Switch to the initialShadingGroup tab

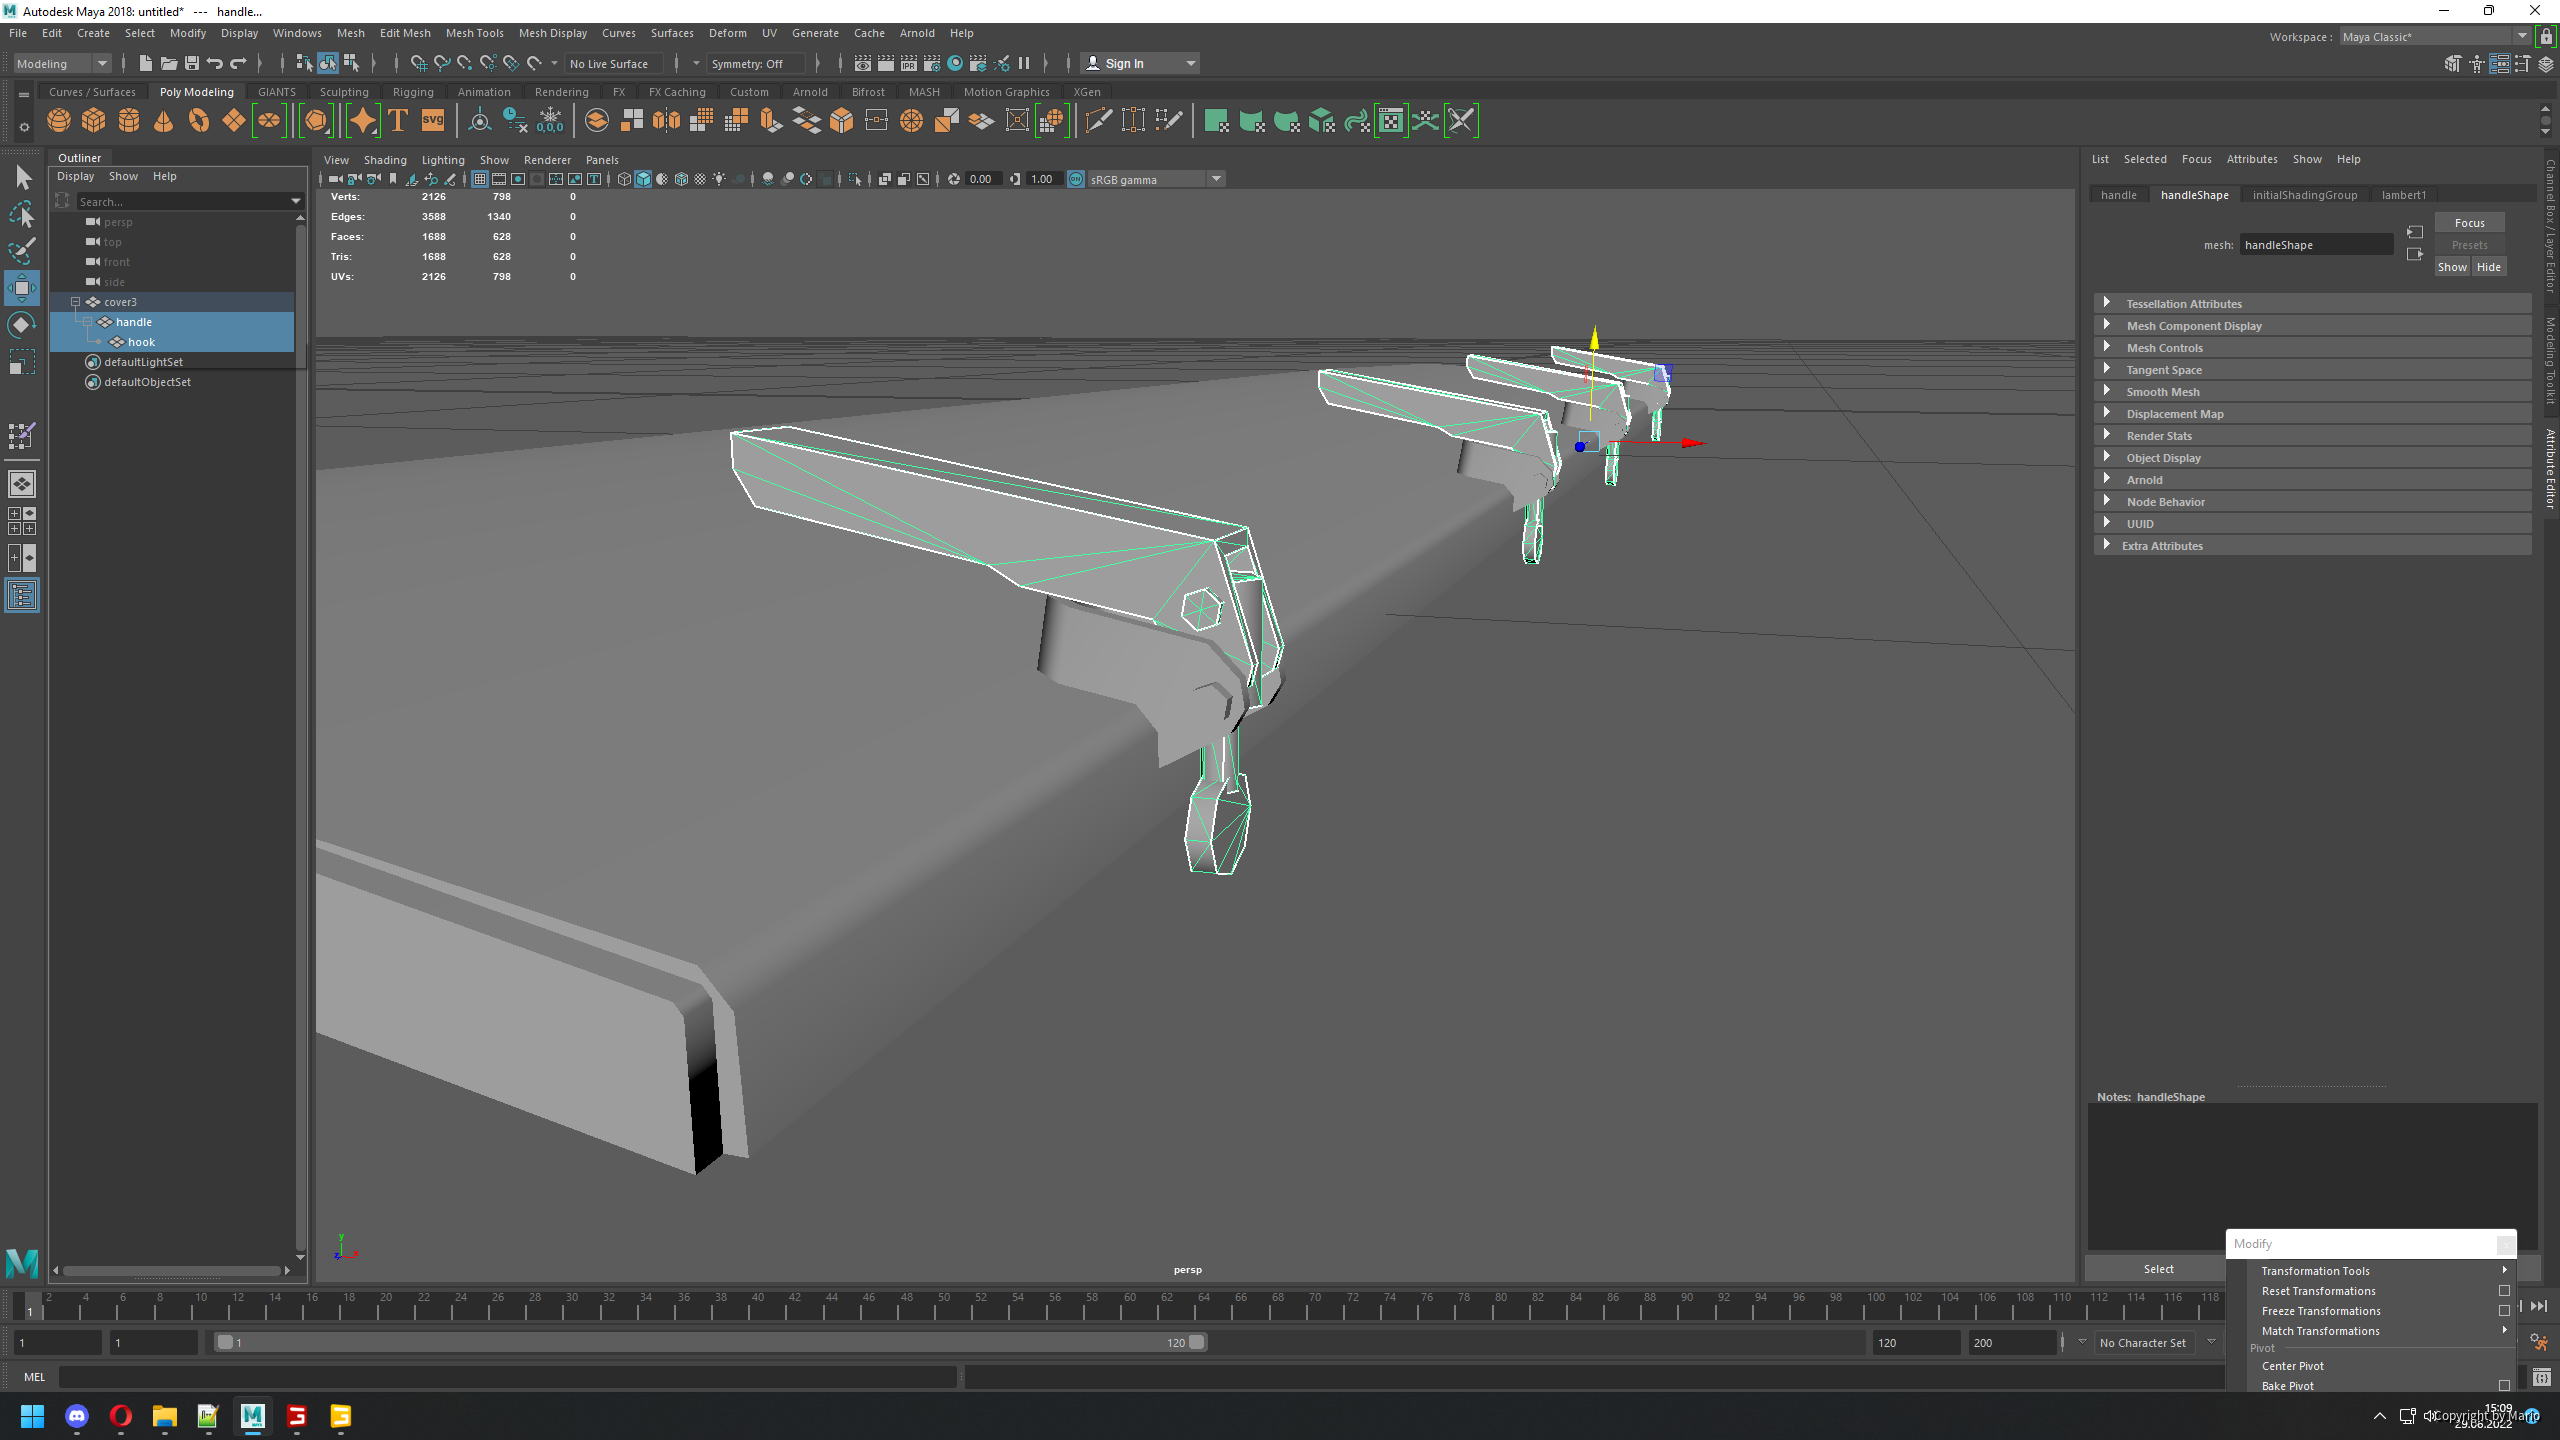coord(2305,194)
